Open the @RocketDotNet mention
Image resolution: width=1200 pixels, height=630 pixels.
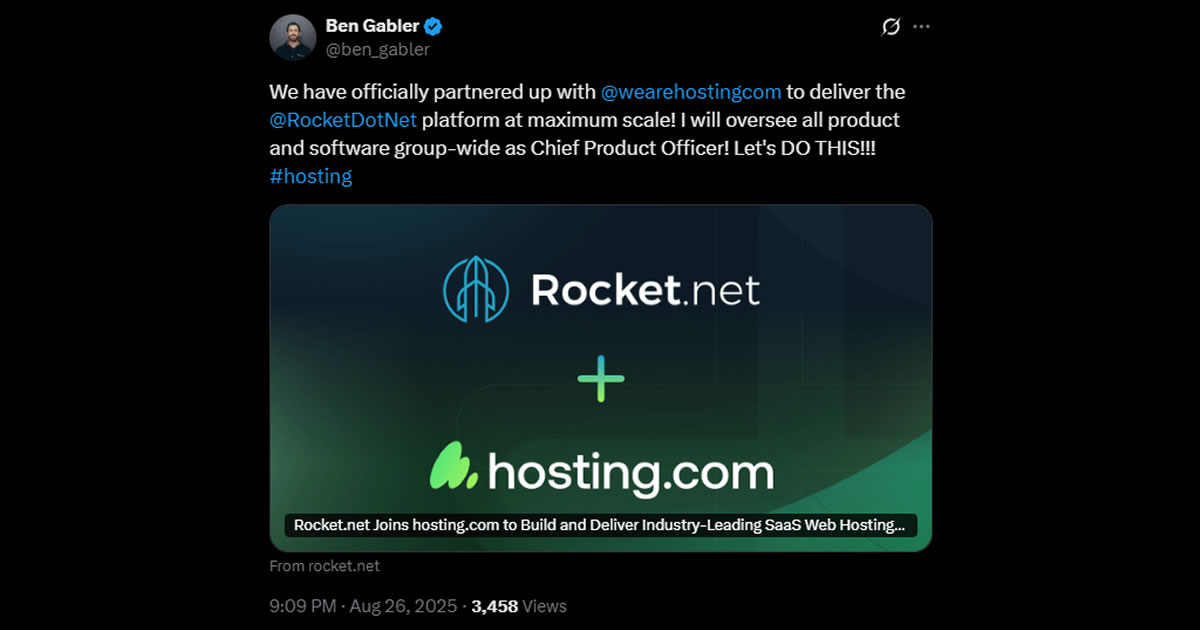(x=343, y=120)
